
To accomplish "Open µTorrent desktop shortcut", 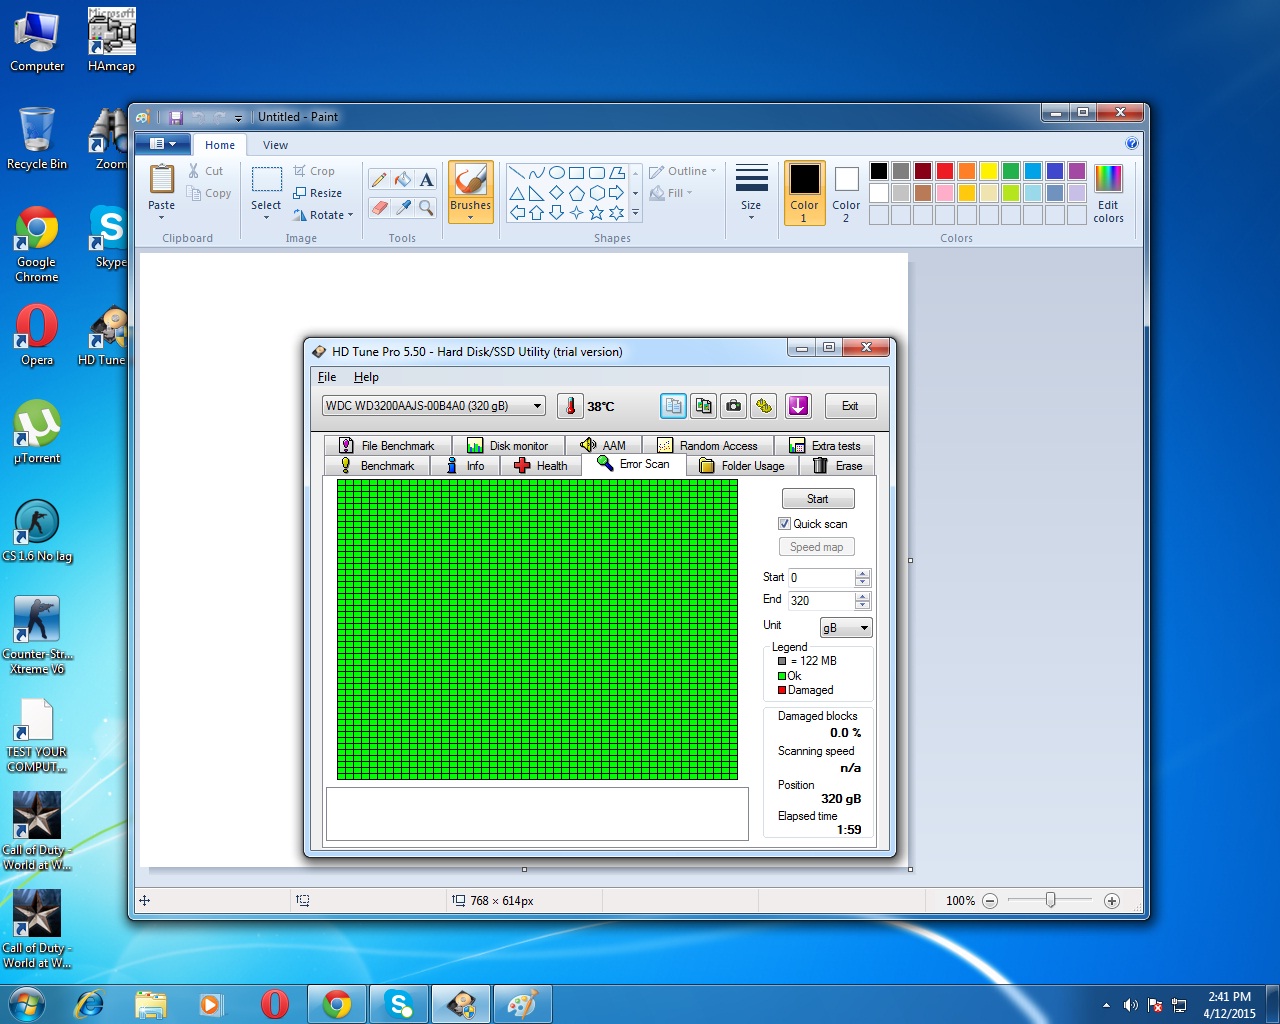I will [x=37, y=433].
